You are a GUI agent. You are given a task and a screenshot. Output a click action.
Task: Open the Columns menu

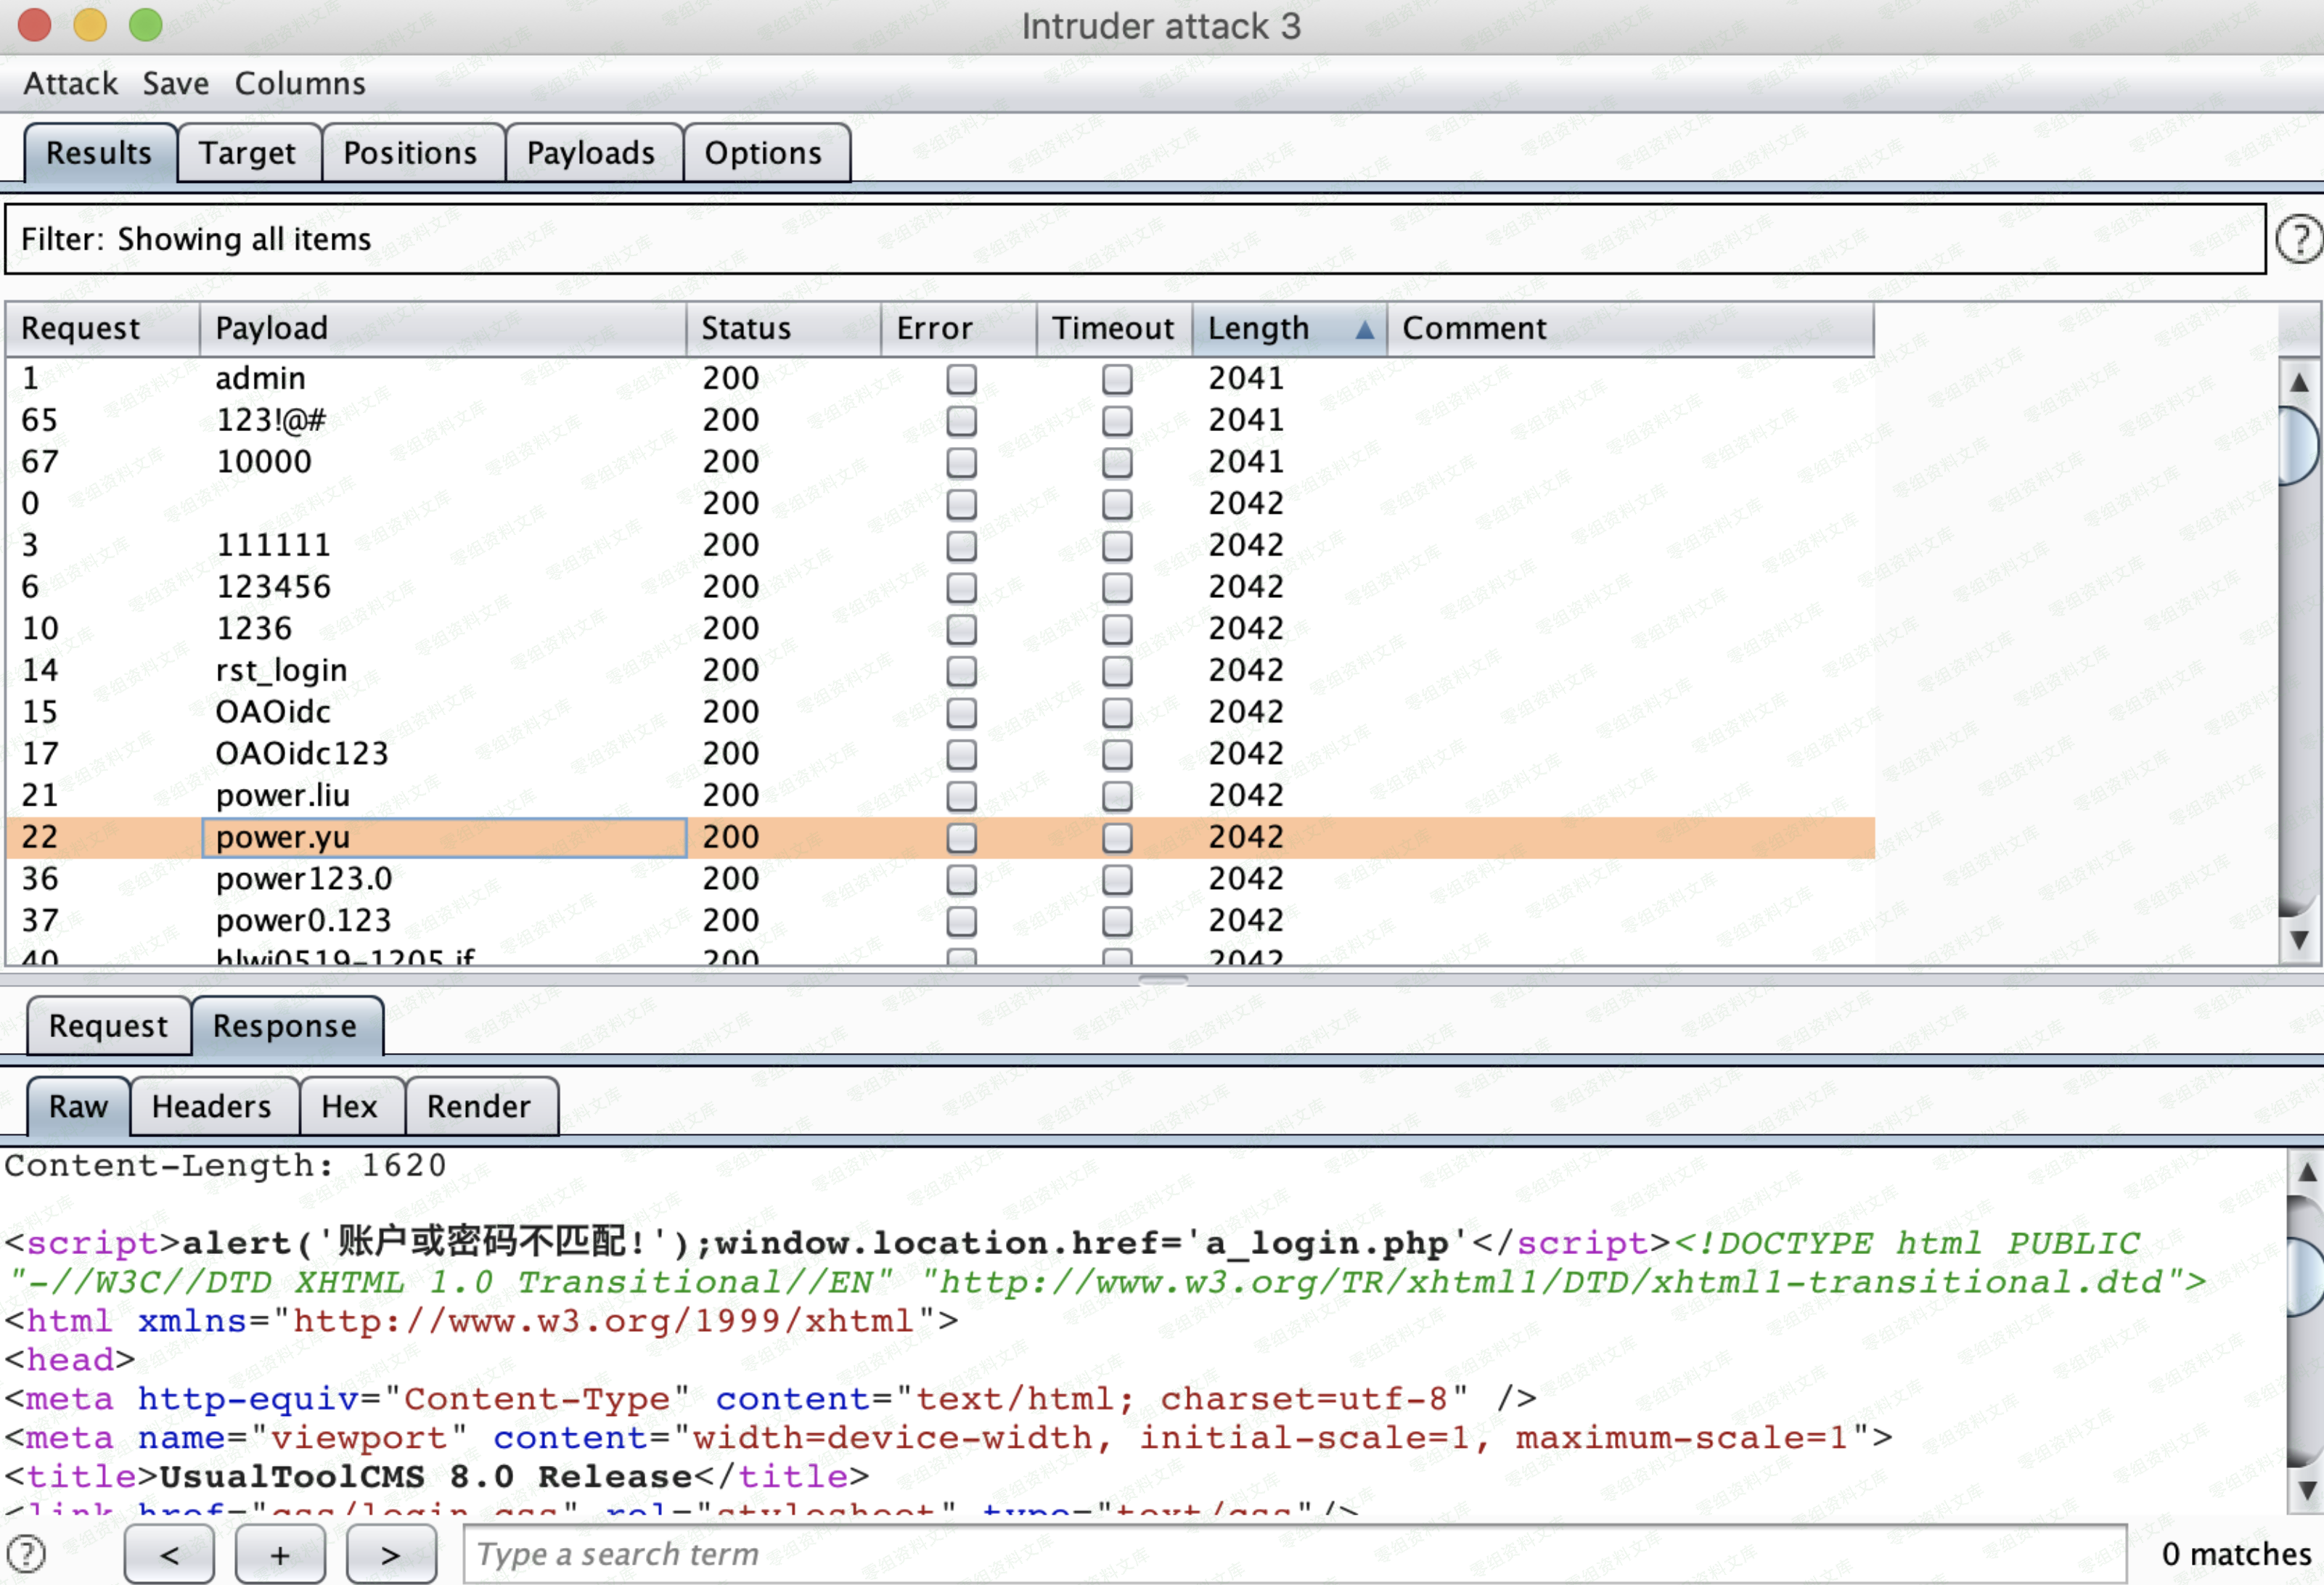pos(300,83)
